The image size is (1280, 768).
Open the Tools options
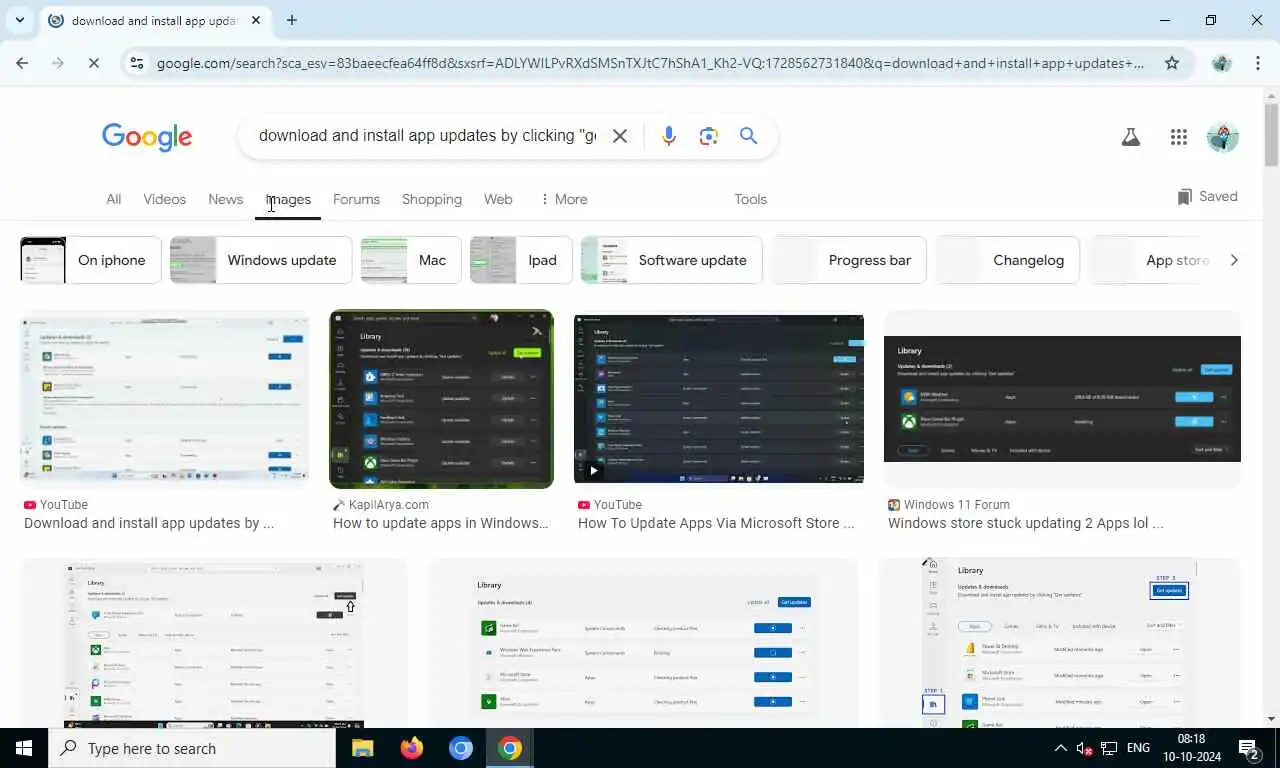click(750, 199)
